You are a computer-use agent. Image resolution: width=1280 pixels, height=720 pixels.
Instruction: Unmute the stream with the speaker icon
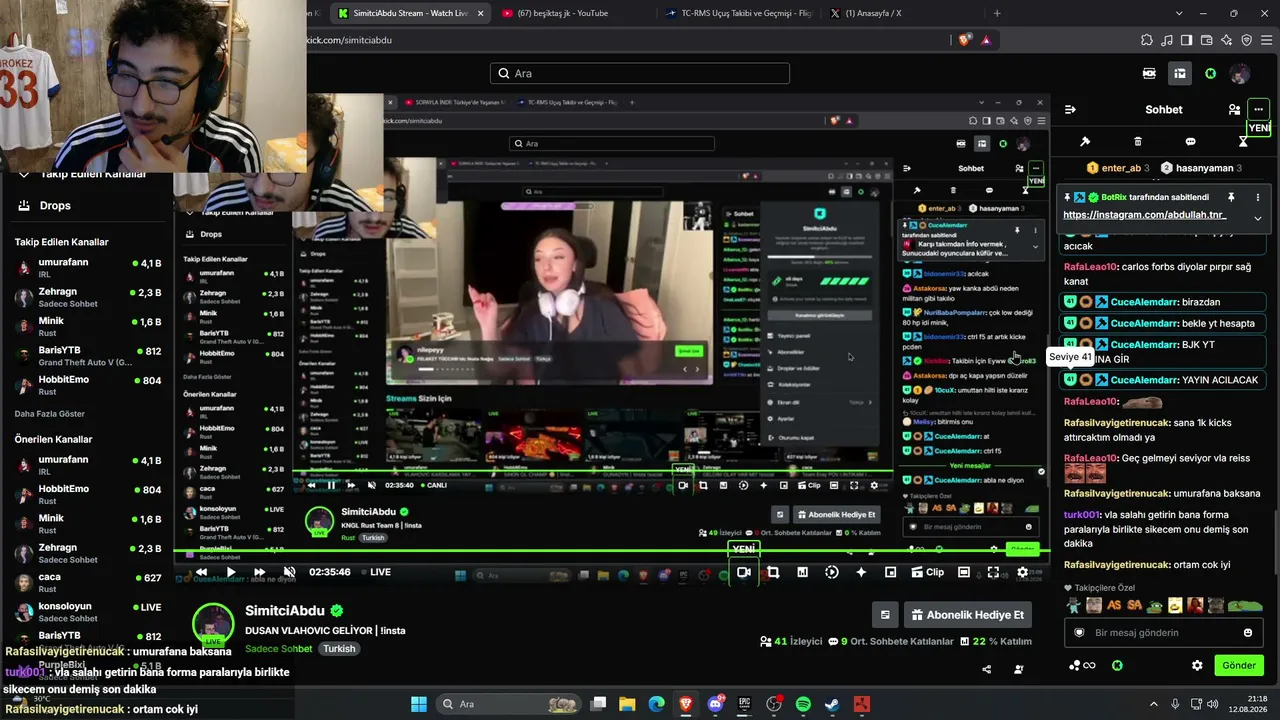pyautogui.click(x=290, y=572)
